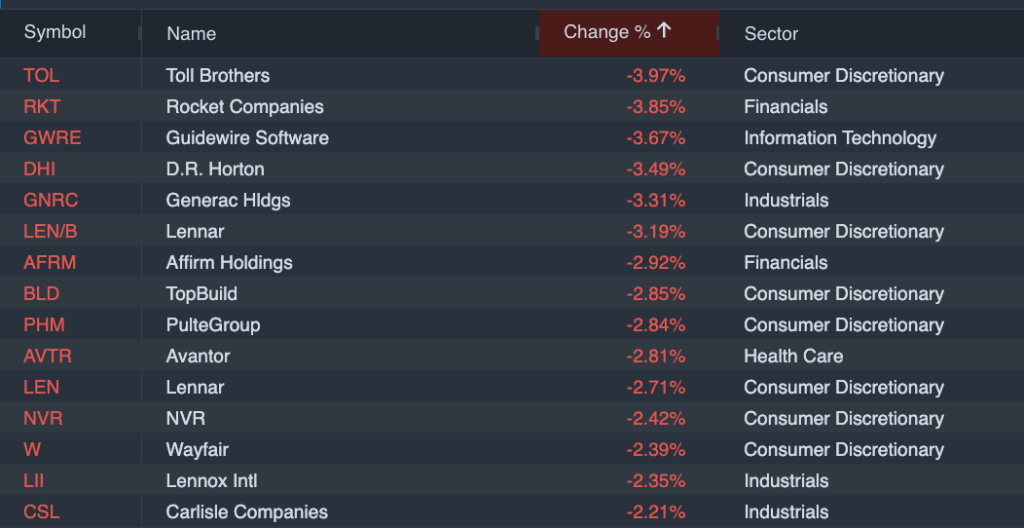Click the -2.42% change for NVR
Screen dimensions: 1024x528
(656, 418)
